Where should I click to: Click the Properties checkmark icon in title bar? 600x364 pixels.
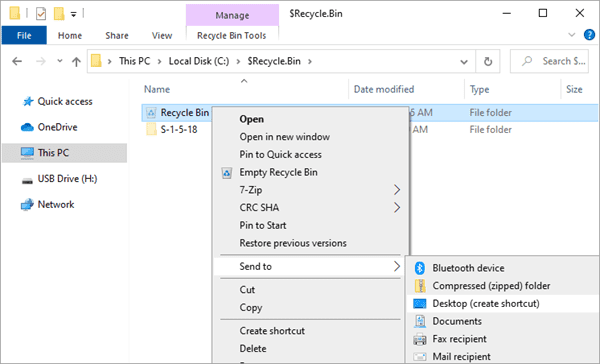tap(41, 14)
